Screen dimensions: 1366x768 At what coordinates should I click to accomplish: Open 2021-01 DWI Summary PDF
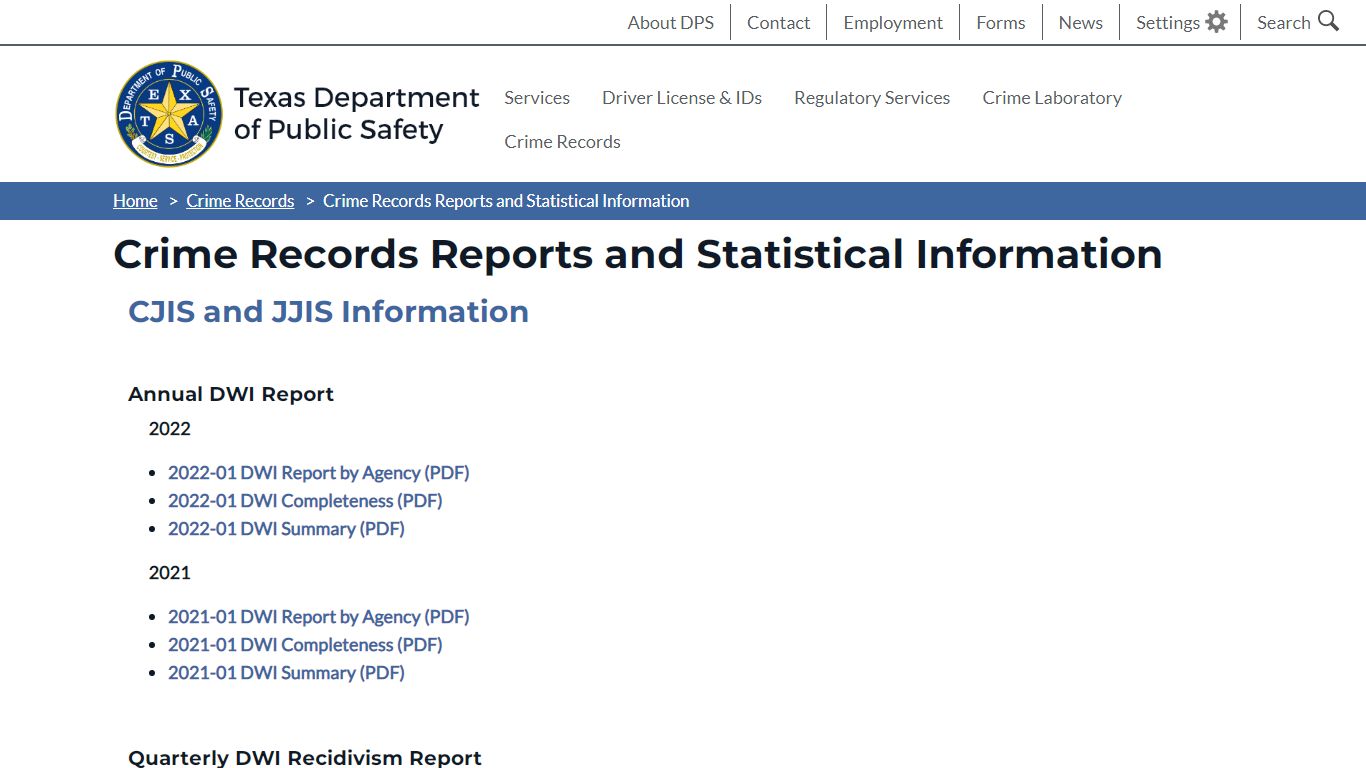[286, 672]
